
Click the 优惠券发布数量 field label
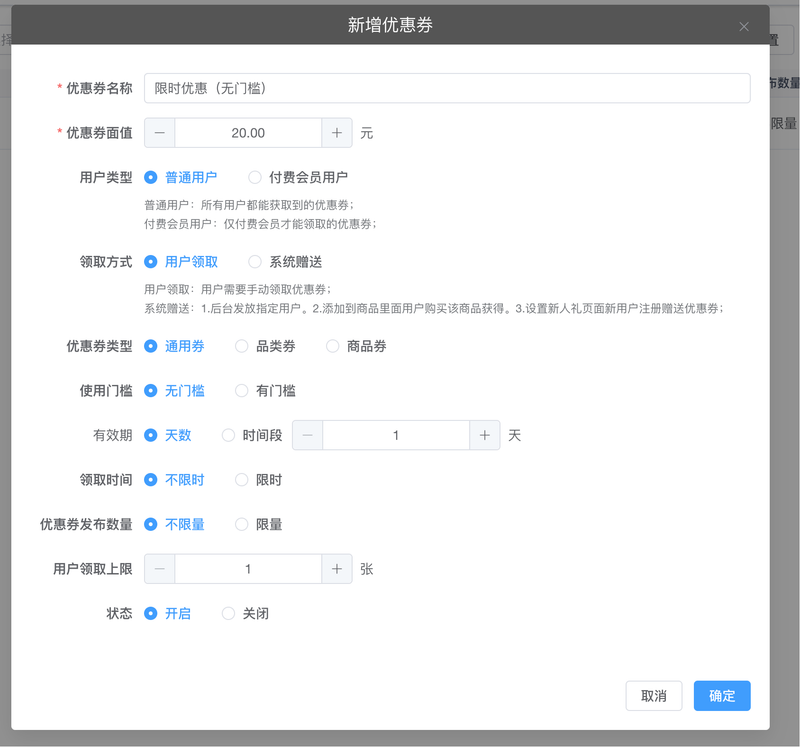pos(86,525)
